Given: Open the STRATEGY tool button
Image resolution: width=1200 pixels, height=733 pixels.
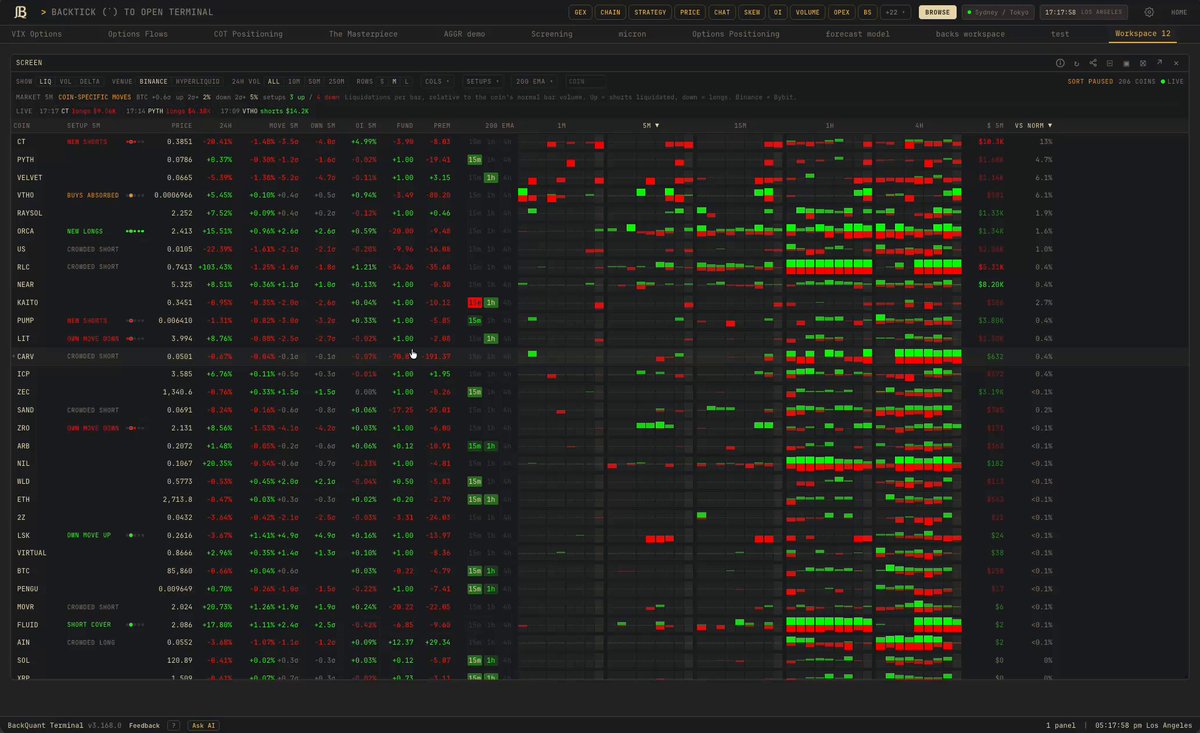Looking at the screenshot, I should [650, 12].
